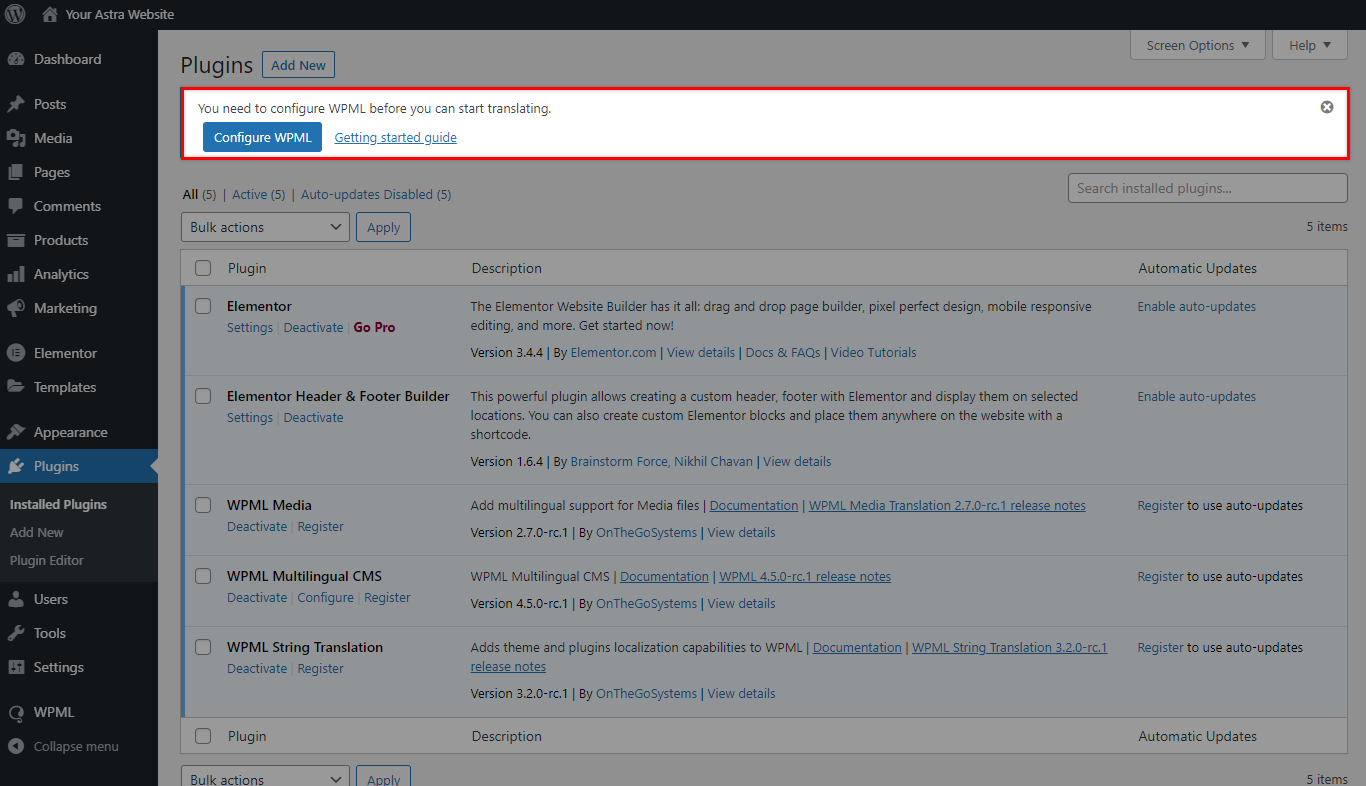Filter plugins by Active

pos(258,195)
